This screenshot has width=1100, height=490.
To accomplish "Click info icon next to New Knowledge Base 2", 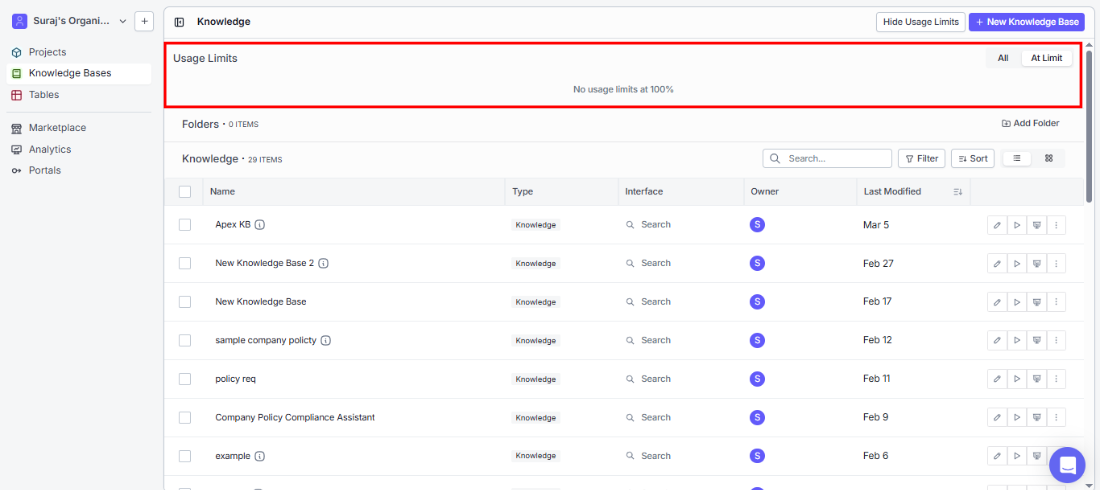I will tap(323, 263).
